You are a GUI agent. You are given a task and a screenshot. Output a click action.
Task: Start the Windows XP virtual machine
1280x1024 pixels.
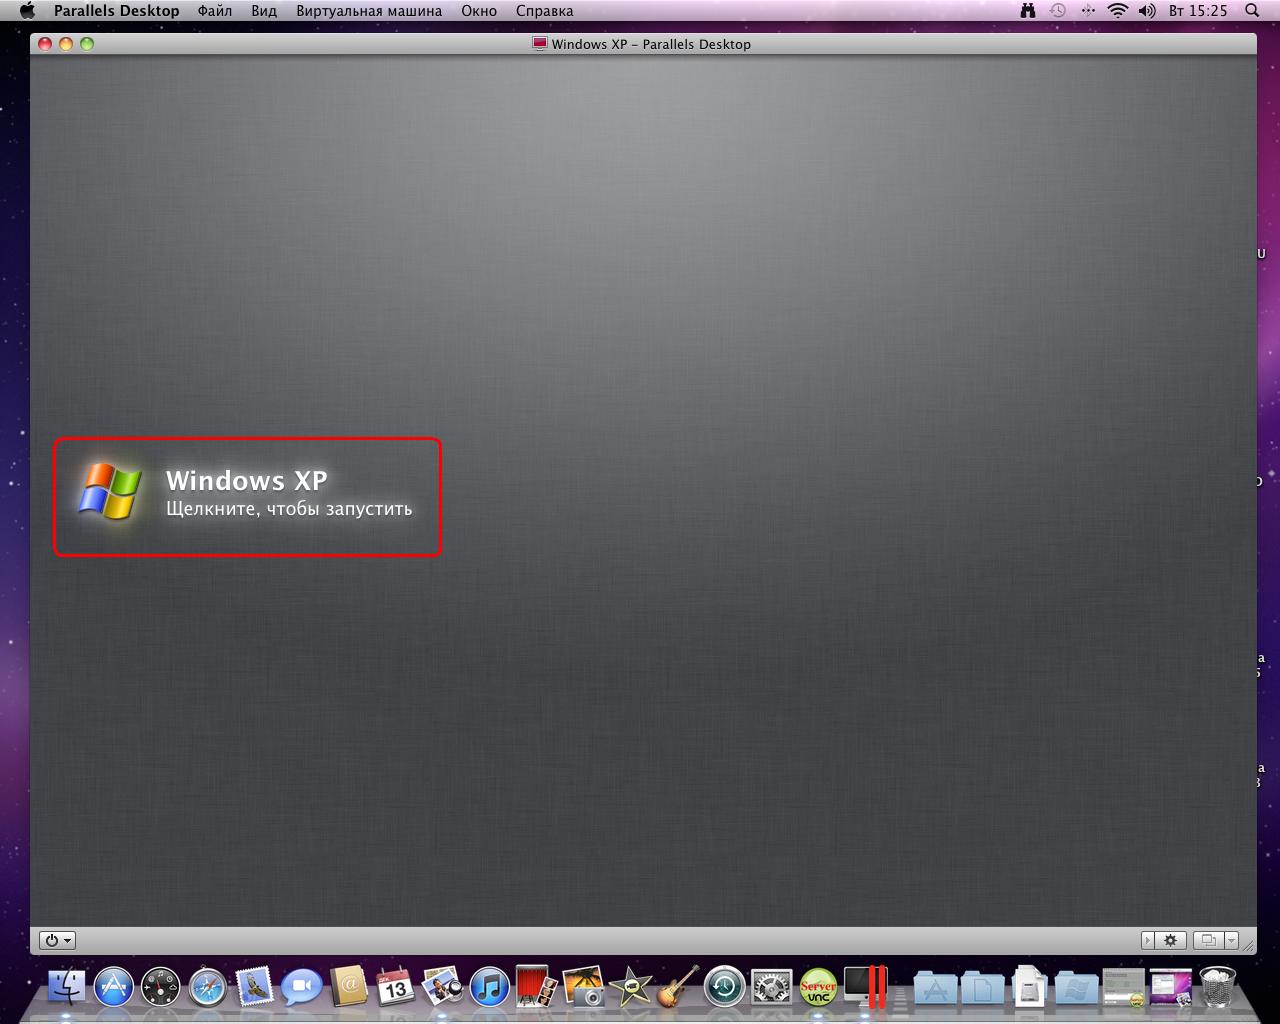click(247, 497)
